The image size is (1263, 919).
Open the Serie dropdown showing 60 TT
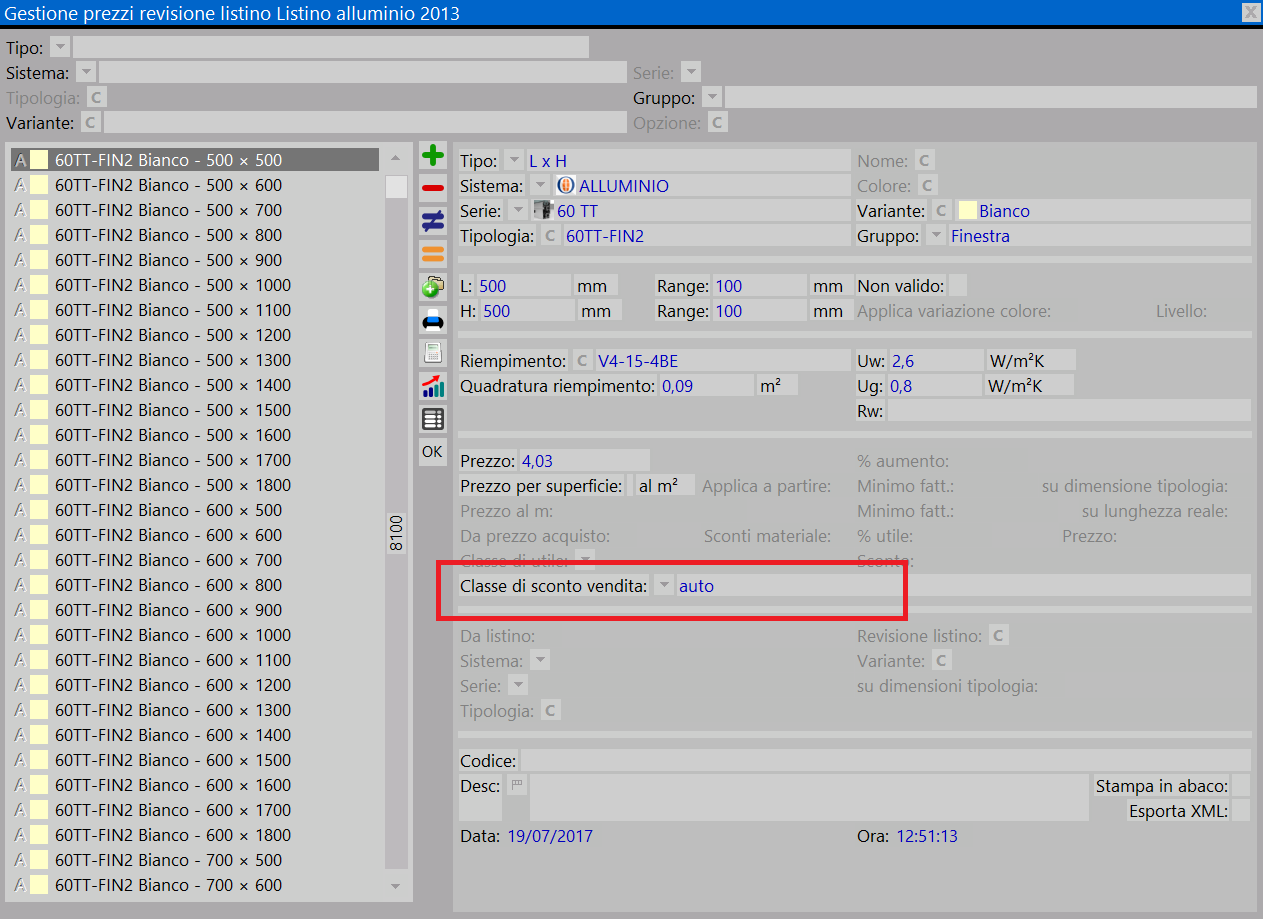(518, 211)
